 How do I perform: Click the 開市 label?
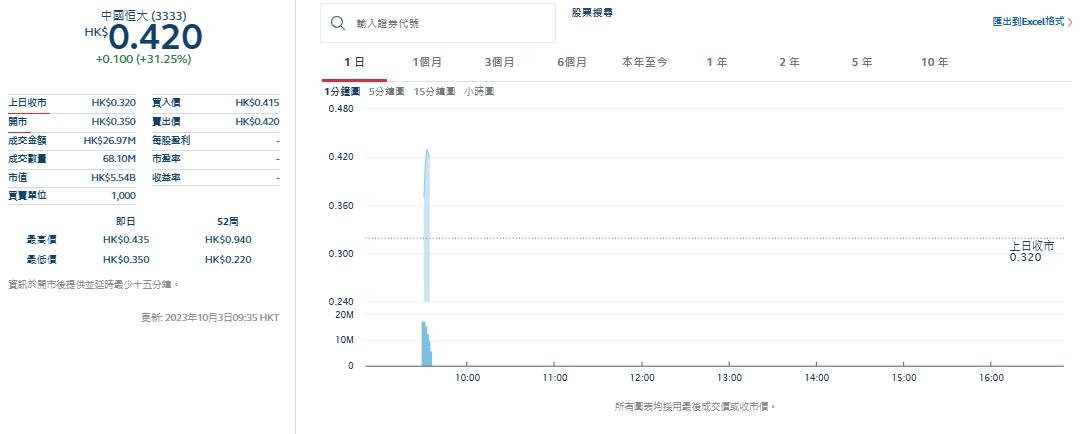[18, 121]
